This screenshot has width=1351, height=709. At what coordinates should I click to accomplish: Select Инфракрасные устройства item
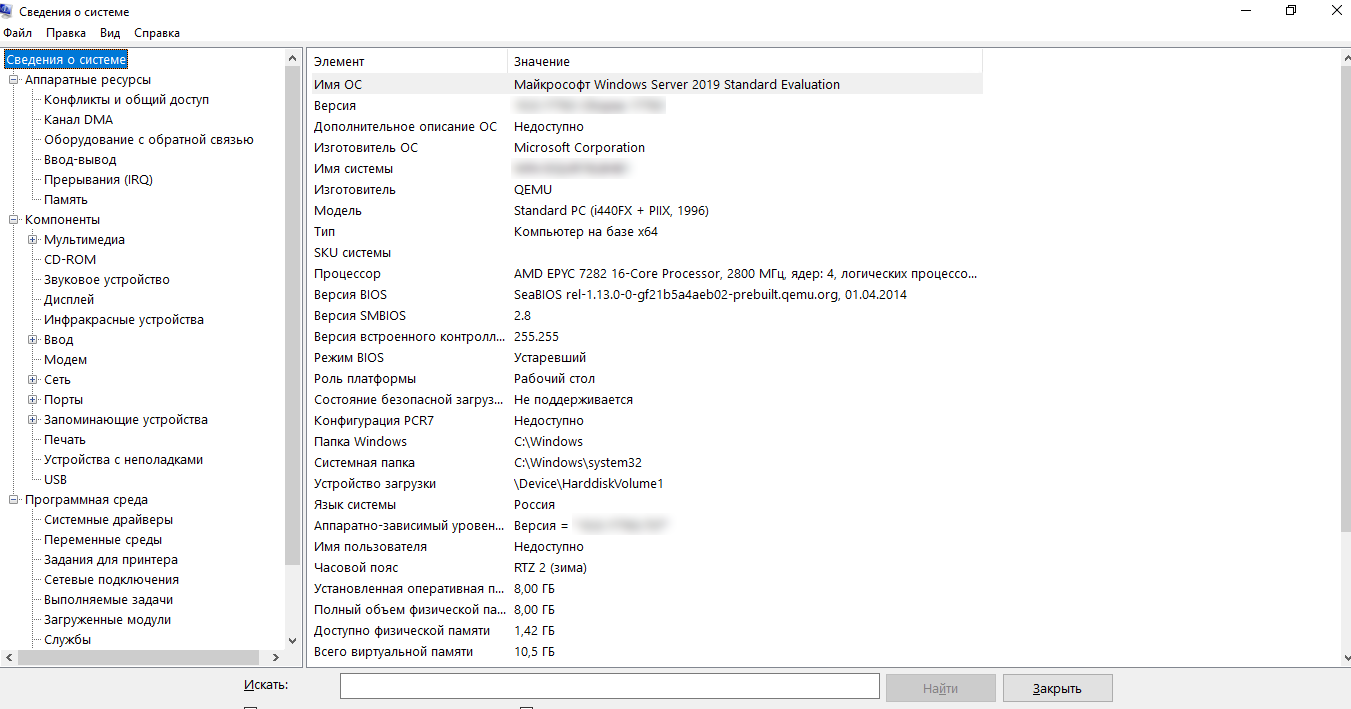[x=124, y=320]
